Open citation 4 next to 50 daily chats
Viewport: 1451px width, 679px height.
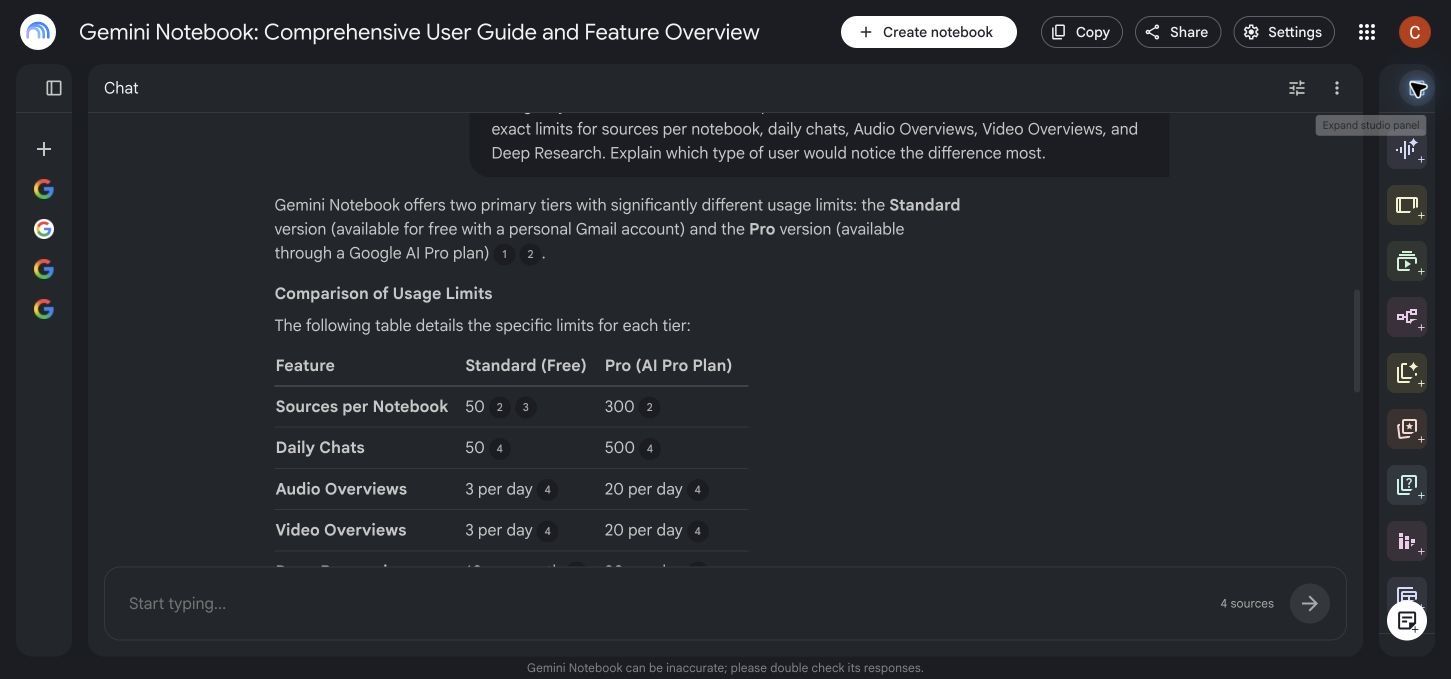(500, 448)
